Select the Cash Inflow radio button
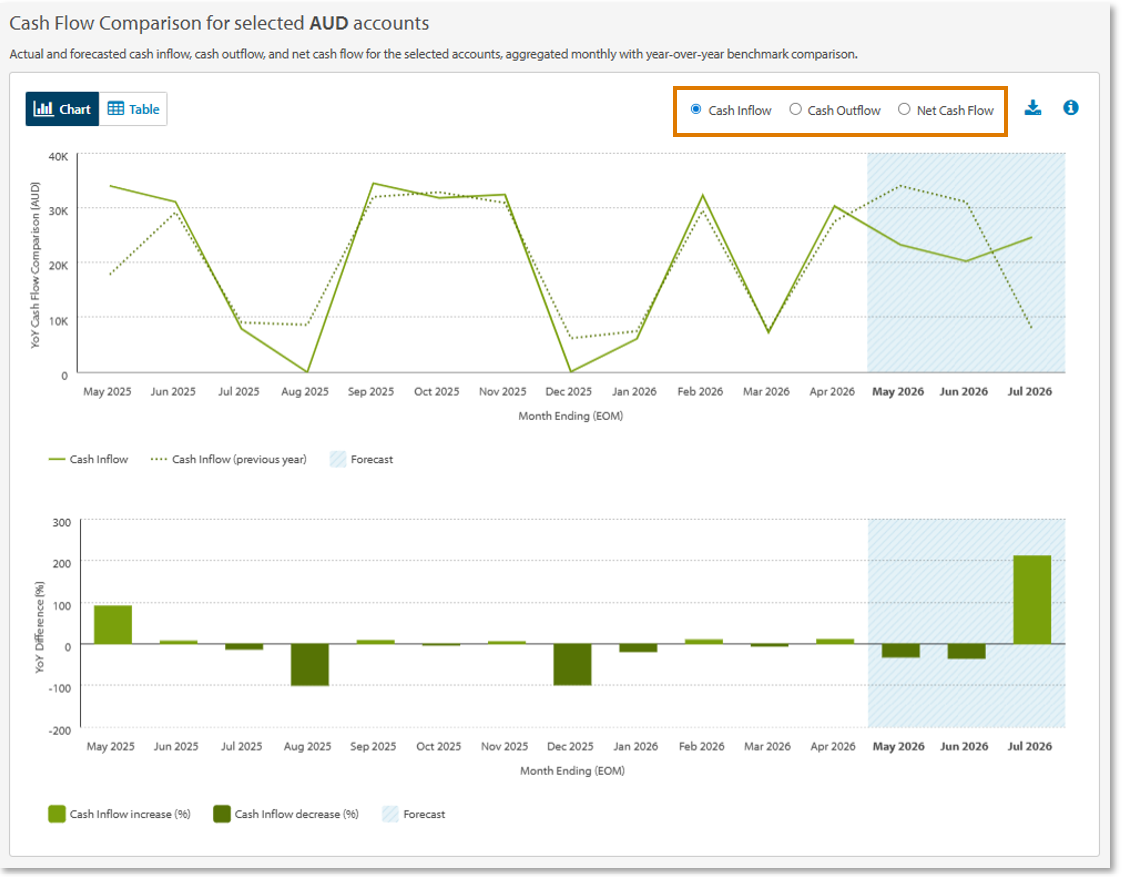Image resolution: width=1122 pixels, height=877 pixels. pos(696,109)
